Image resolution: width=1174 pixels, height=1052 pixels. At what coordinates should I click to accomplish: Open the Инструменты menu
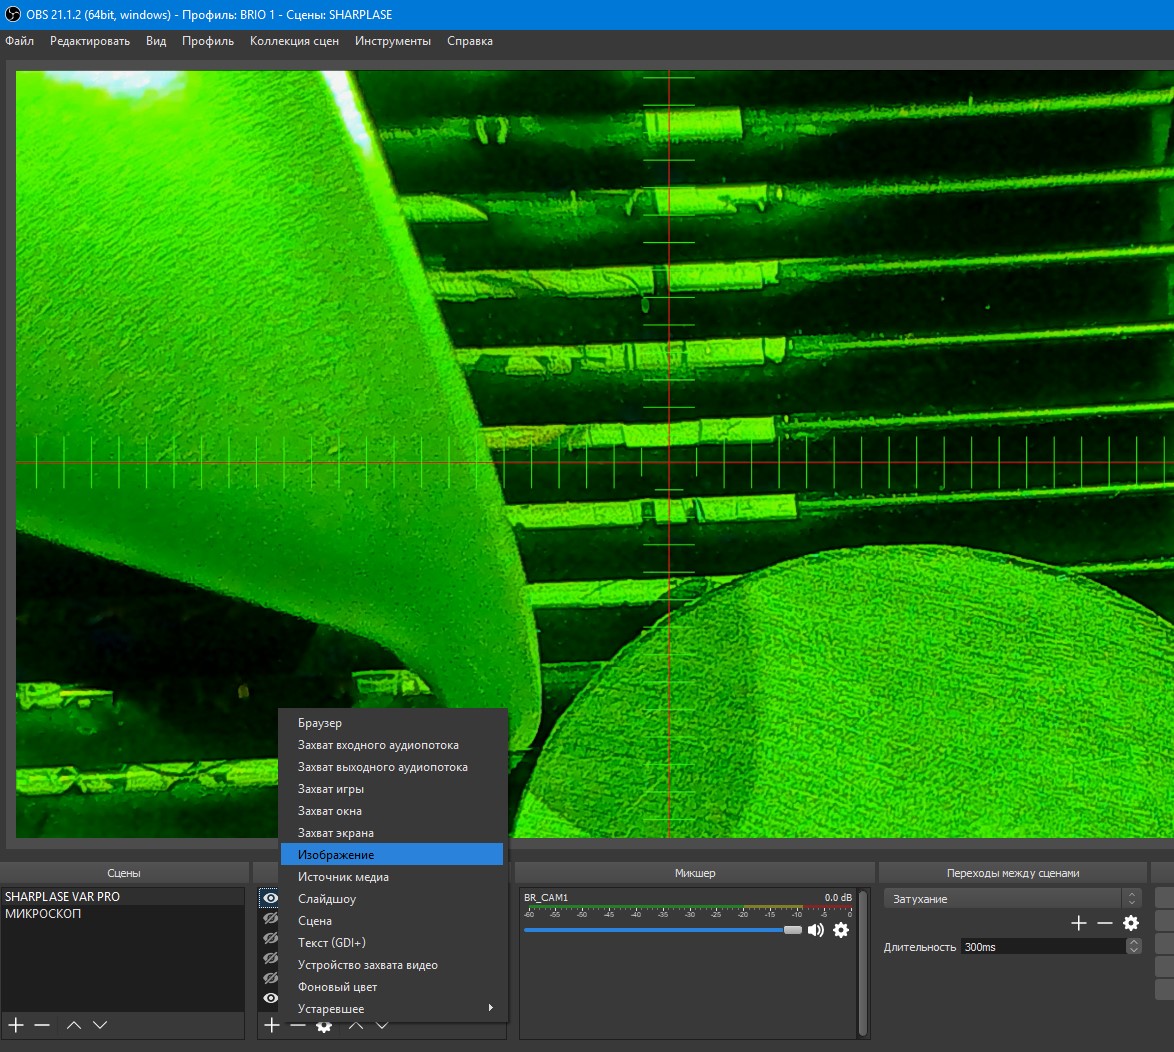point(392,41)
